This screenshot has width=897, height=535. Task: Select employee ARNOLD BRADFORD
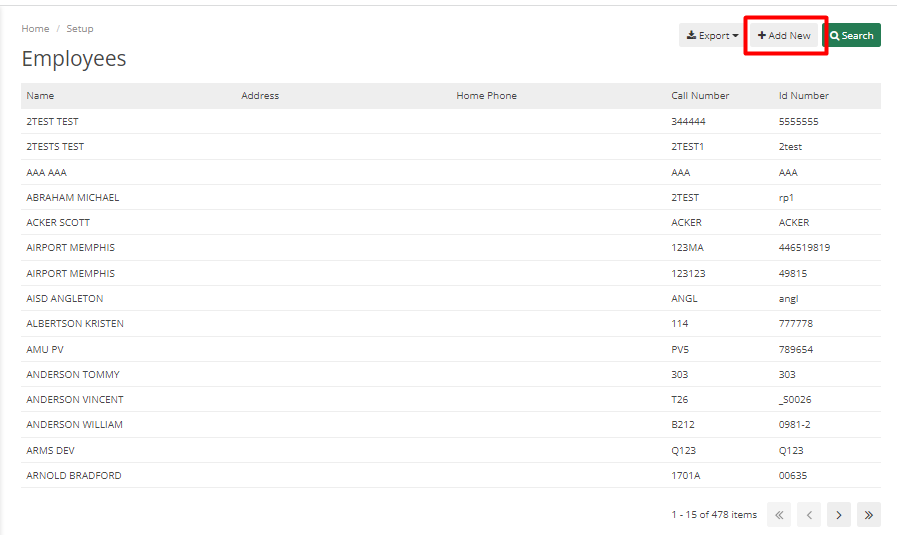click(74, 475)
